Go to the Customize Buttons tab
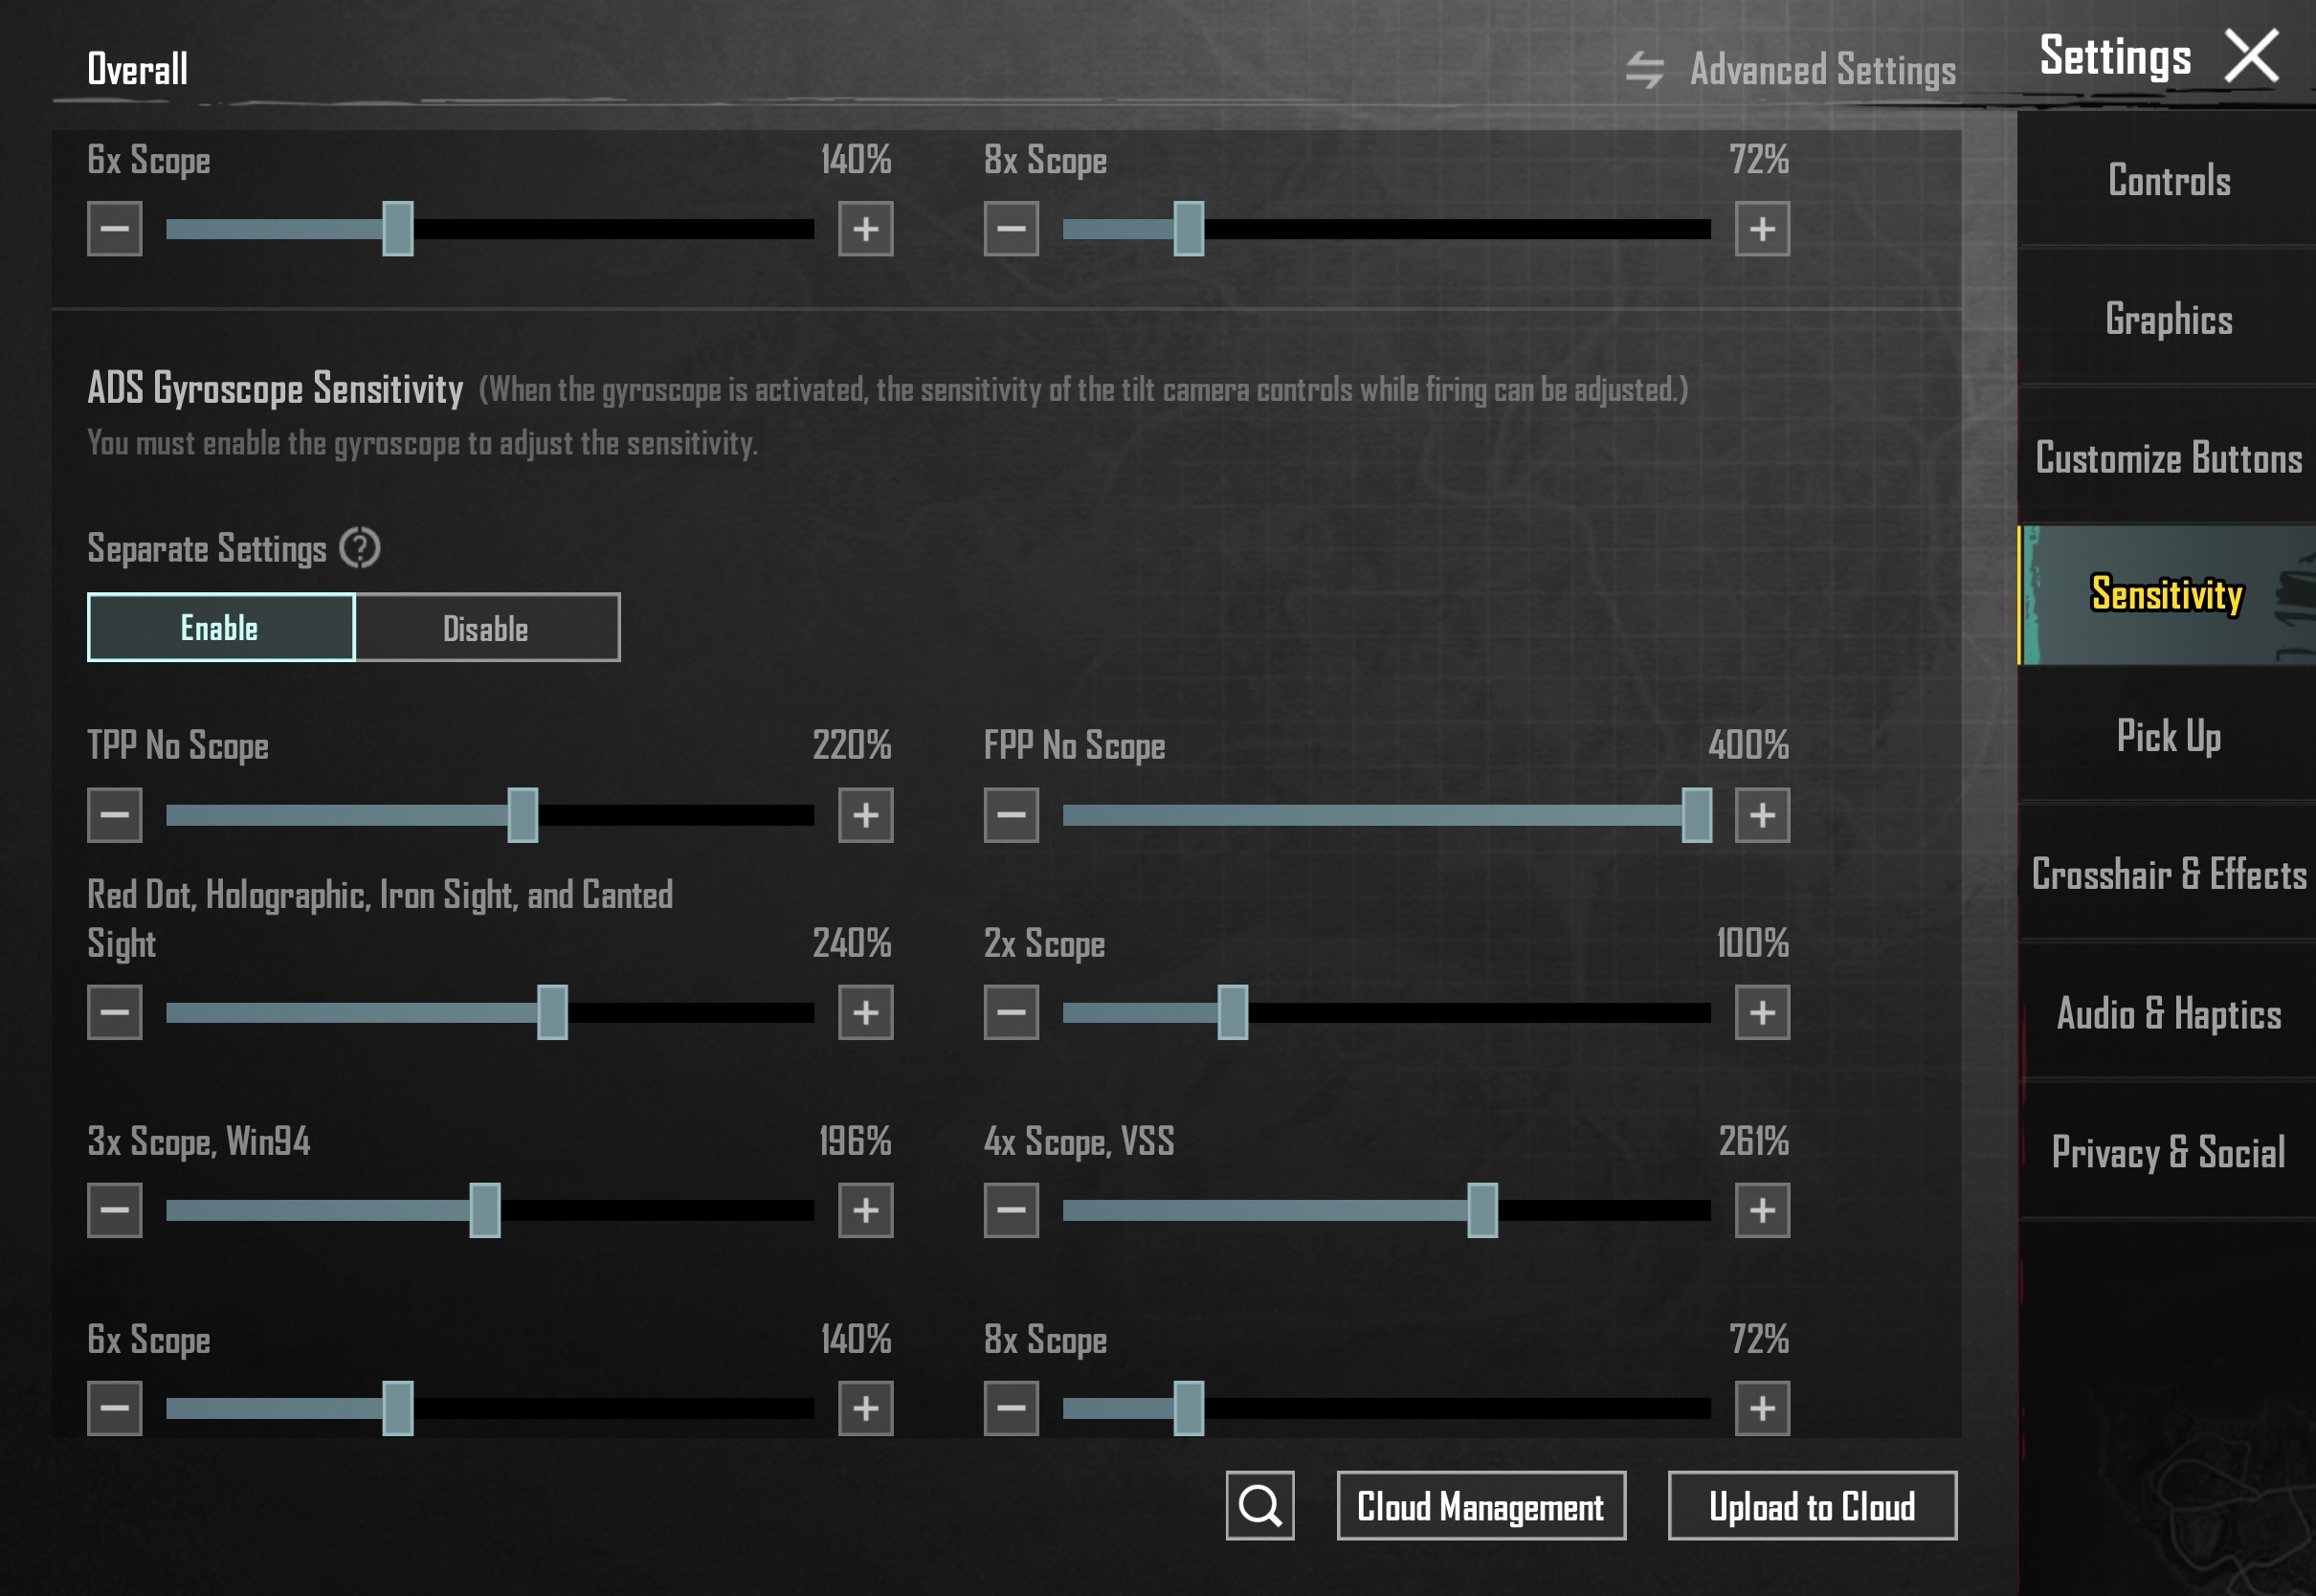The width and height of the screenshot is (2316, 1596). coord(2168,458)
